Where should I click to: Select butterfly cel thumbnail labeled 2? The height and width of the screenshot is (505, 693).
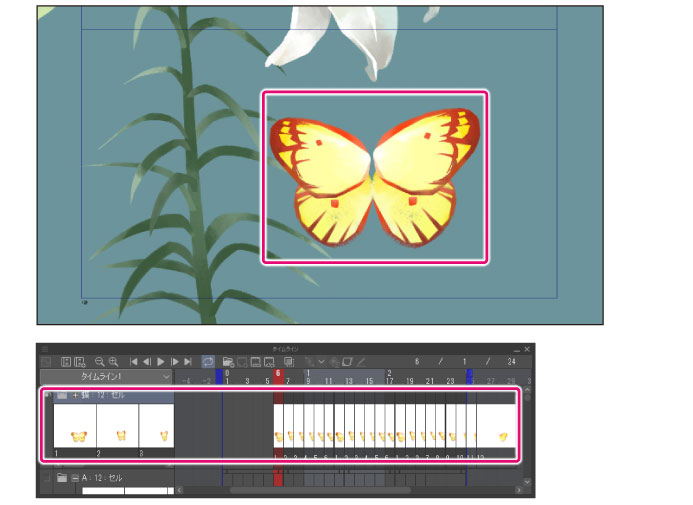point(118,426)
